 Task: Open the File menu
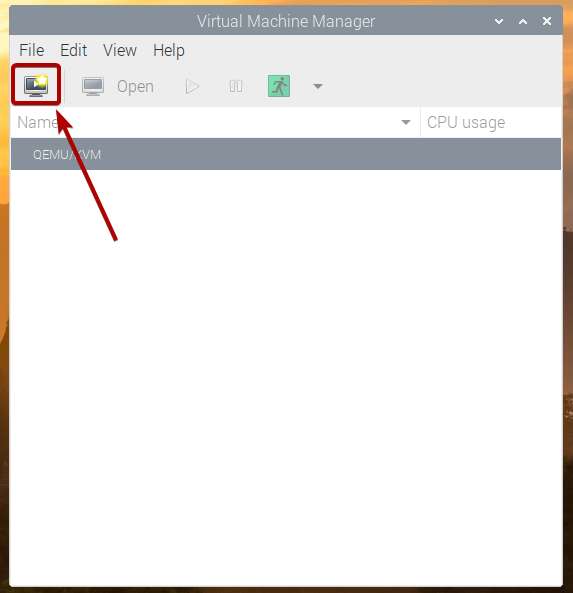coord(32,50)
